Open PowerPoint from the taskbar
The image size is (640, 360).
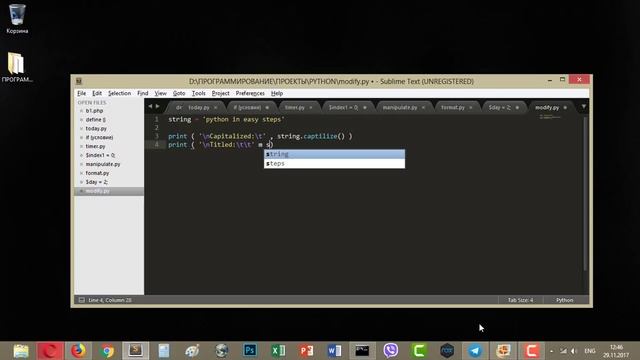click(x=306, y=351)
